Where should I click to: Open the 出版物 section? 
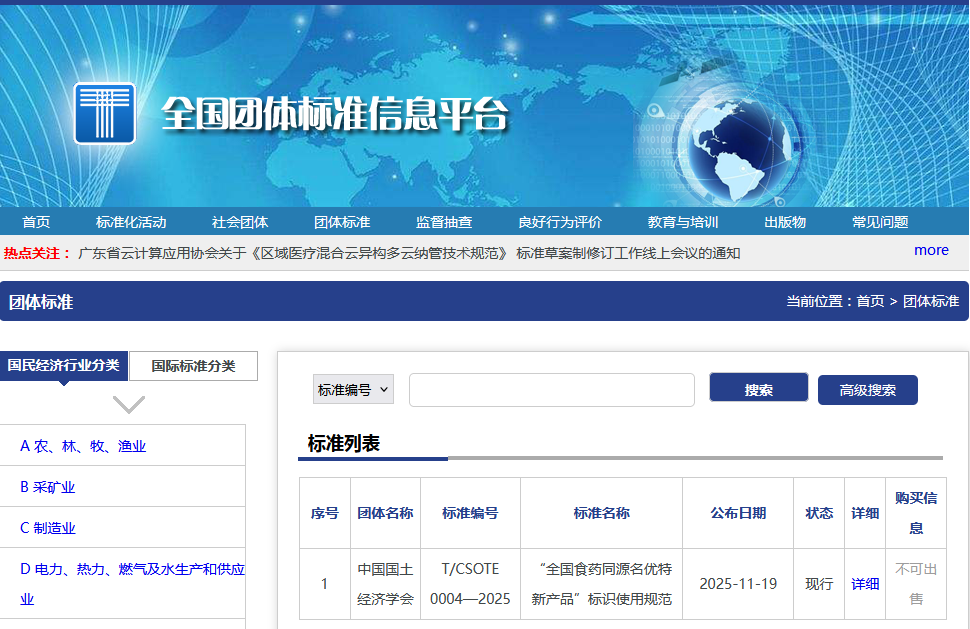click(784, 222)
